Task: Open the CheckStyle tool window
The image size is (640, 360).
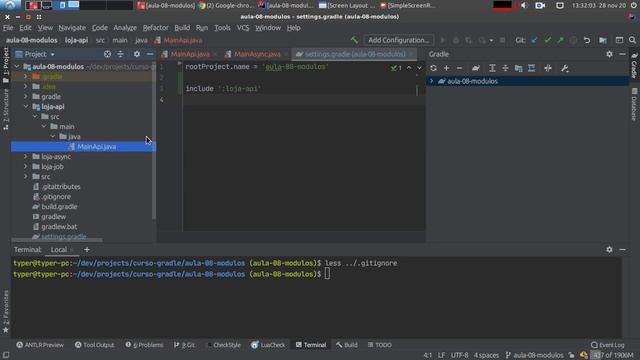Action: 224,345
